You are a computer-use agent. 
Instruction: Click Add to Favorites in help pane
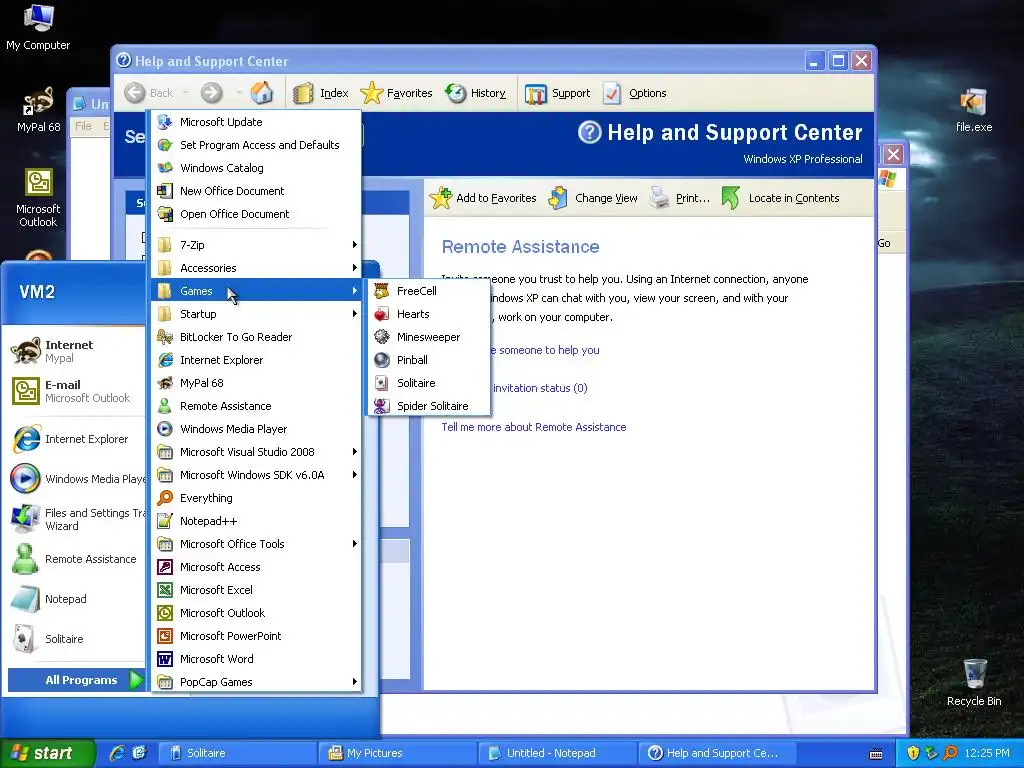click(483, 198)
